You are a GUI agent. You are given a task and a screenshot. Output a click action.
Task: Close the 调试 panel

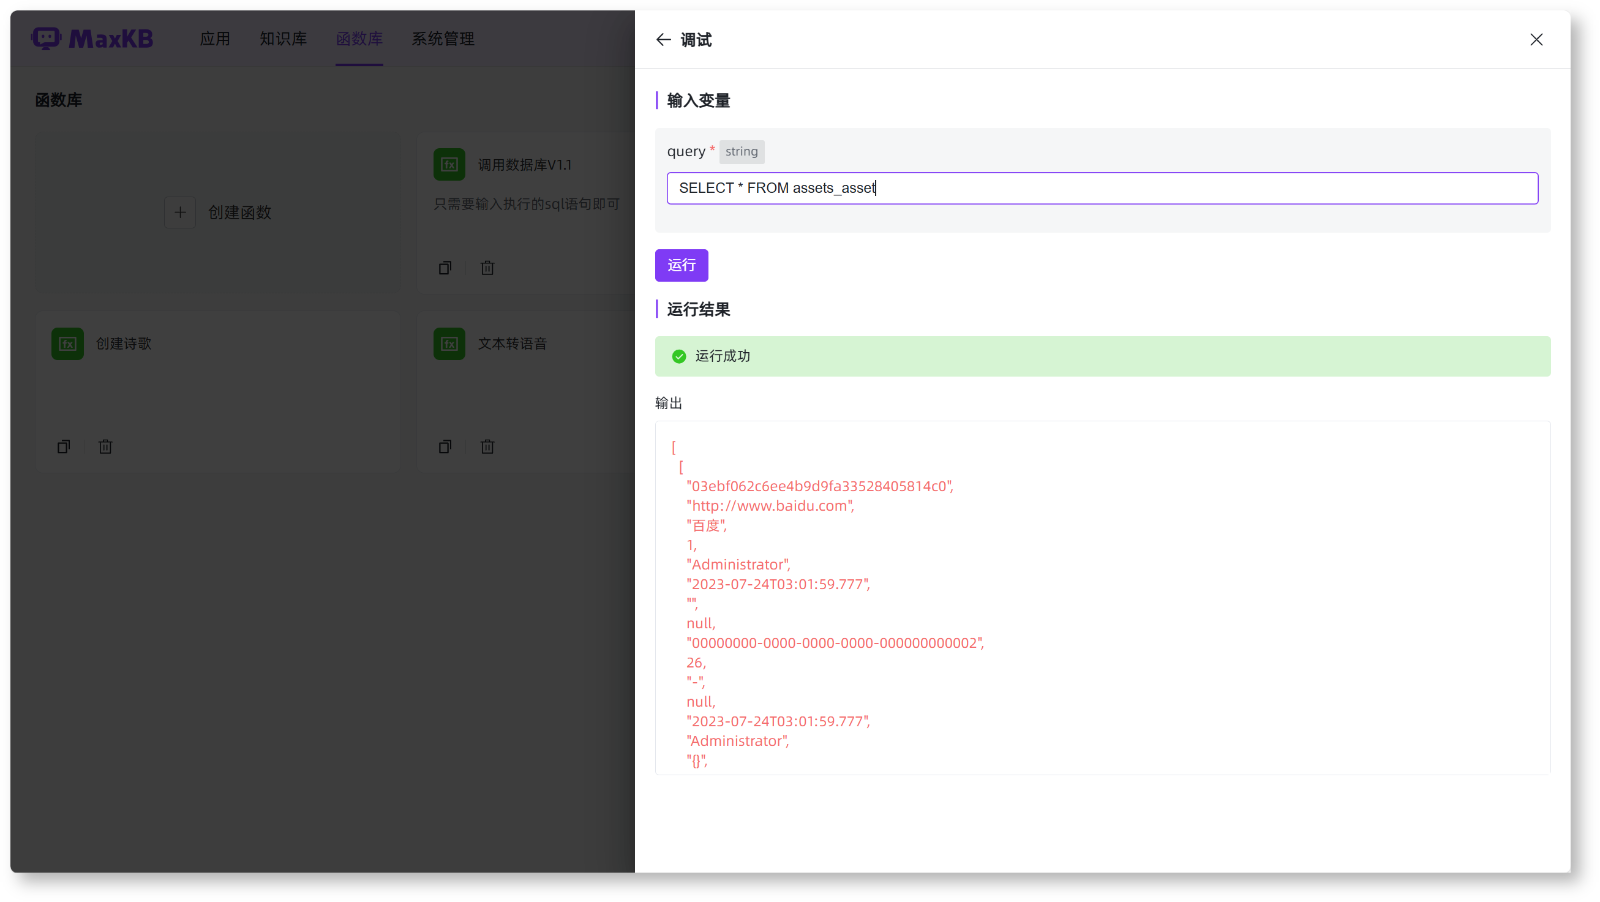[x=1535, y=39]
